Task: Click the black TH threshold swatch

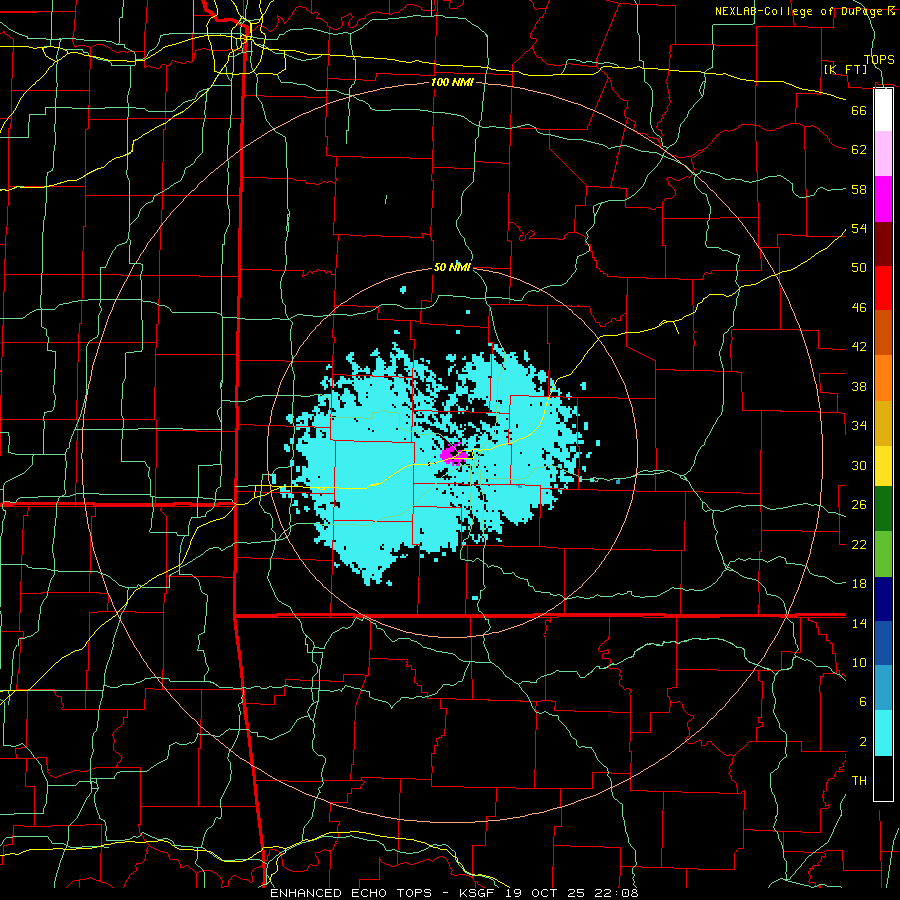Action: point(883,778)
